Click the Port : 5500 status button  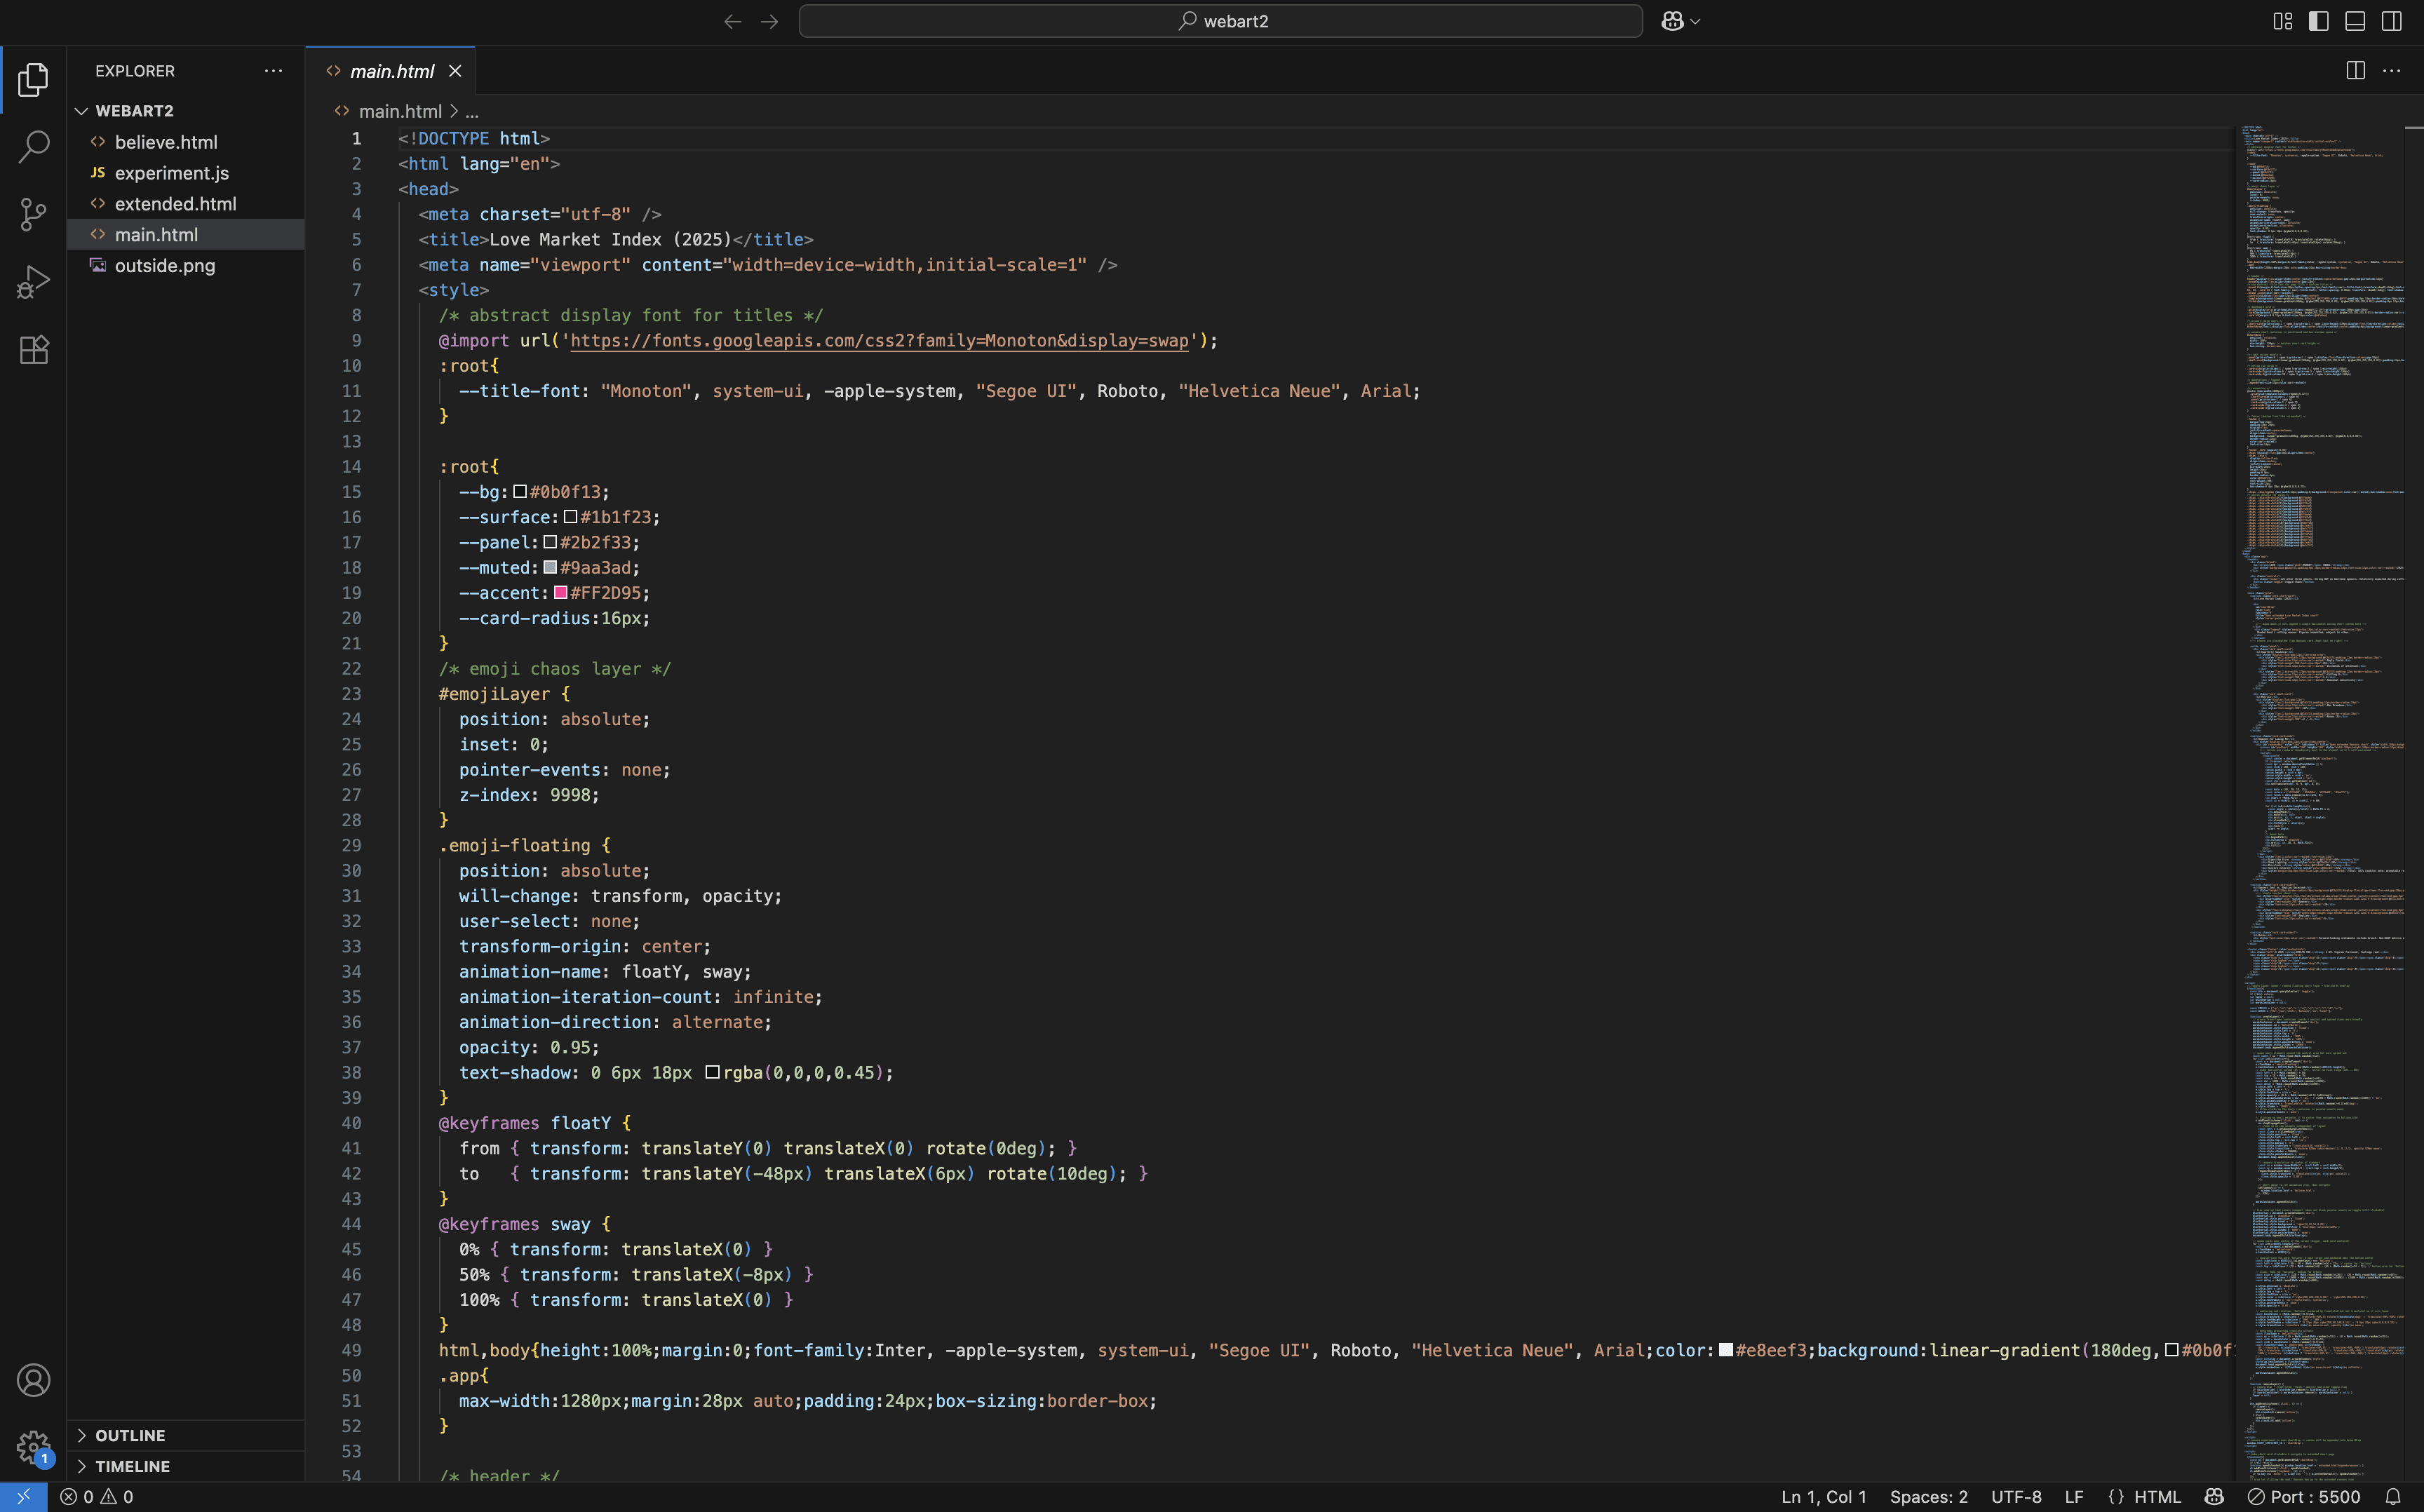point(2304,1497)
